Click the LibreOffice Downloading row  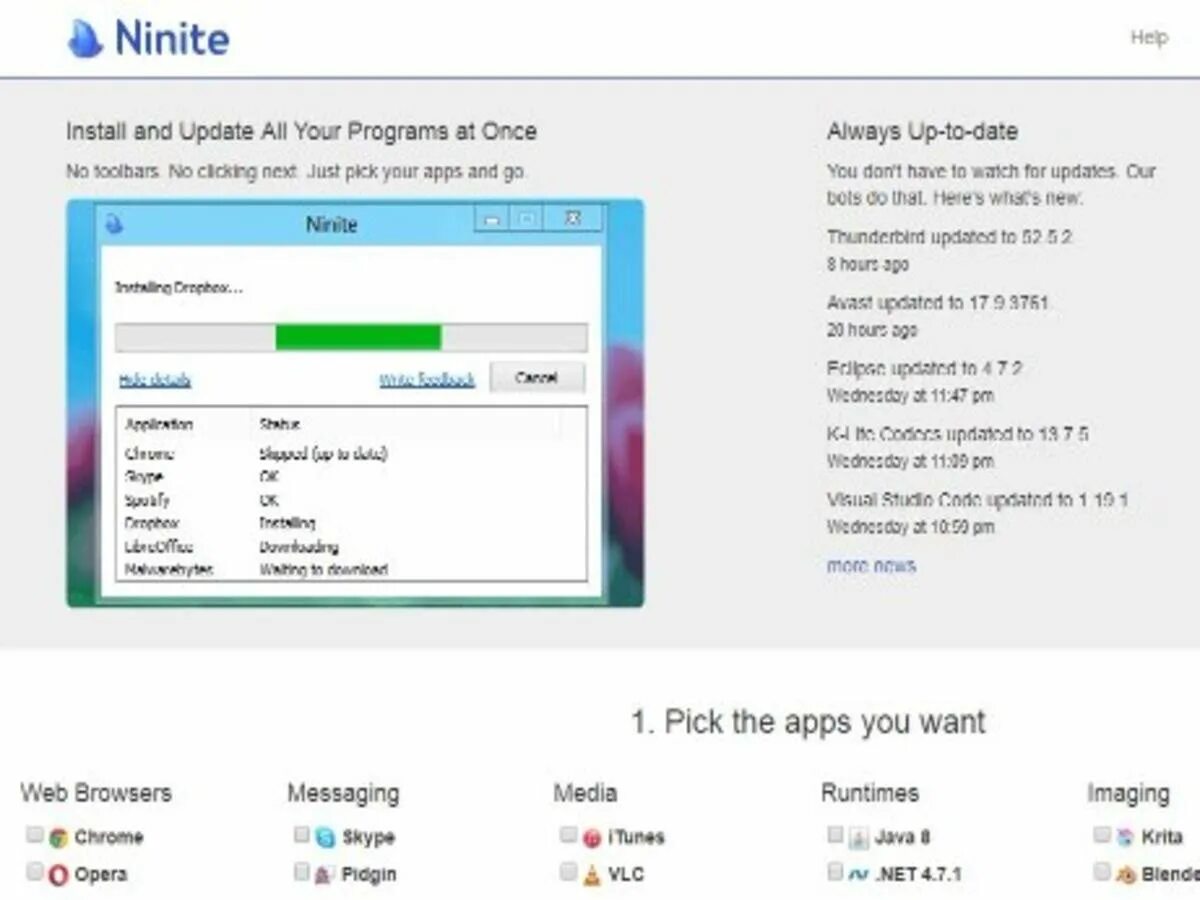point(350,547)
